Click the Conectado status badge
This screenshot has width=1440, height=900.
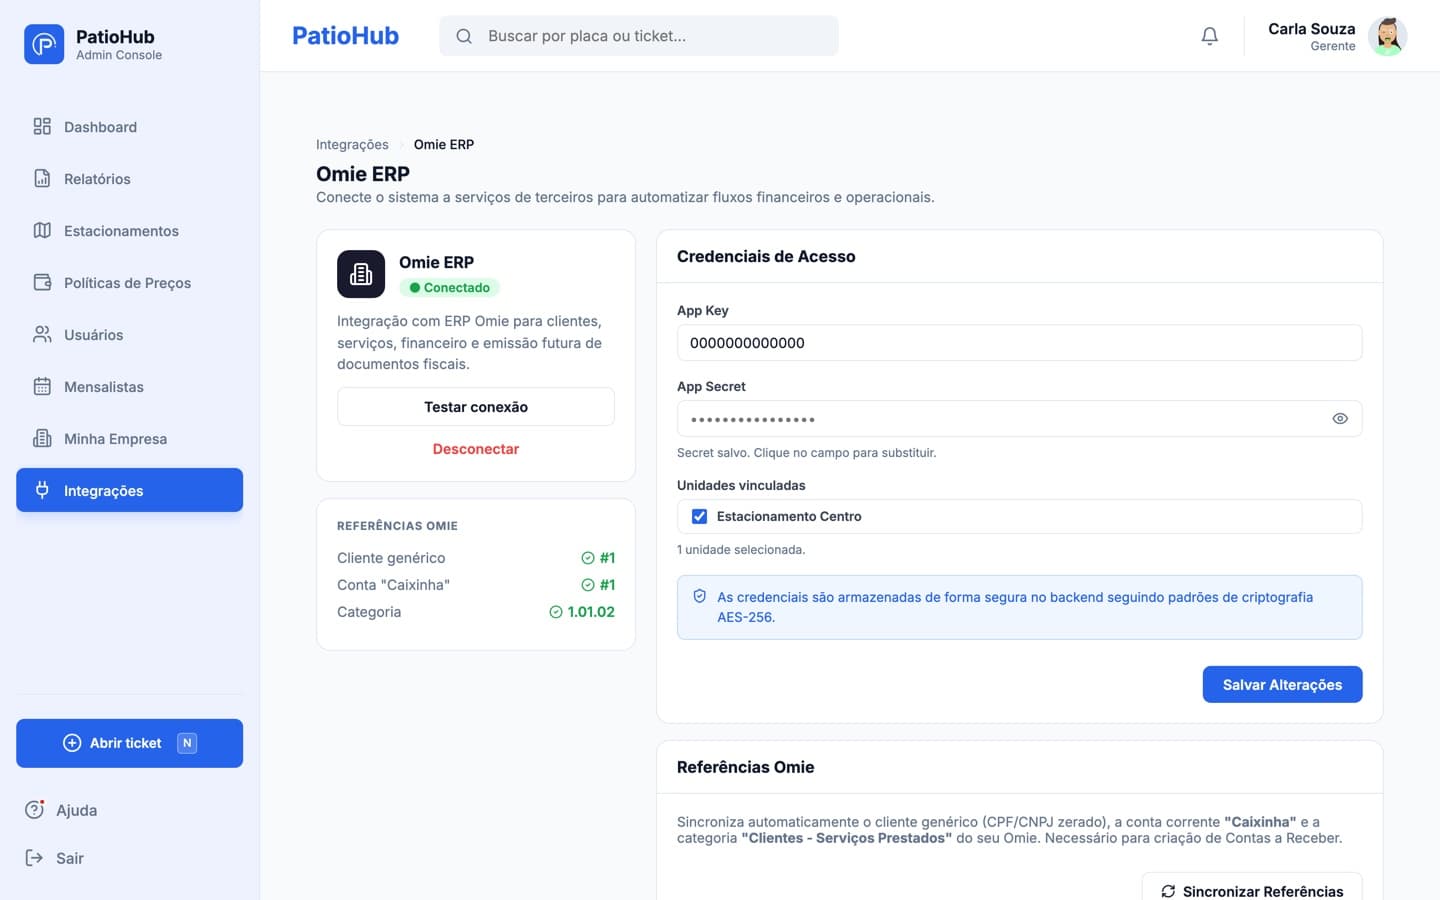click(x=449, y=288)
